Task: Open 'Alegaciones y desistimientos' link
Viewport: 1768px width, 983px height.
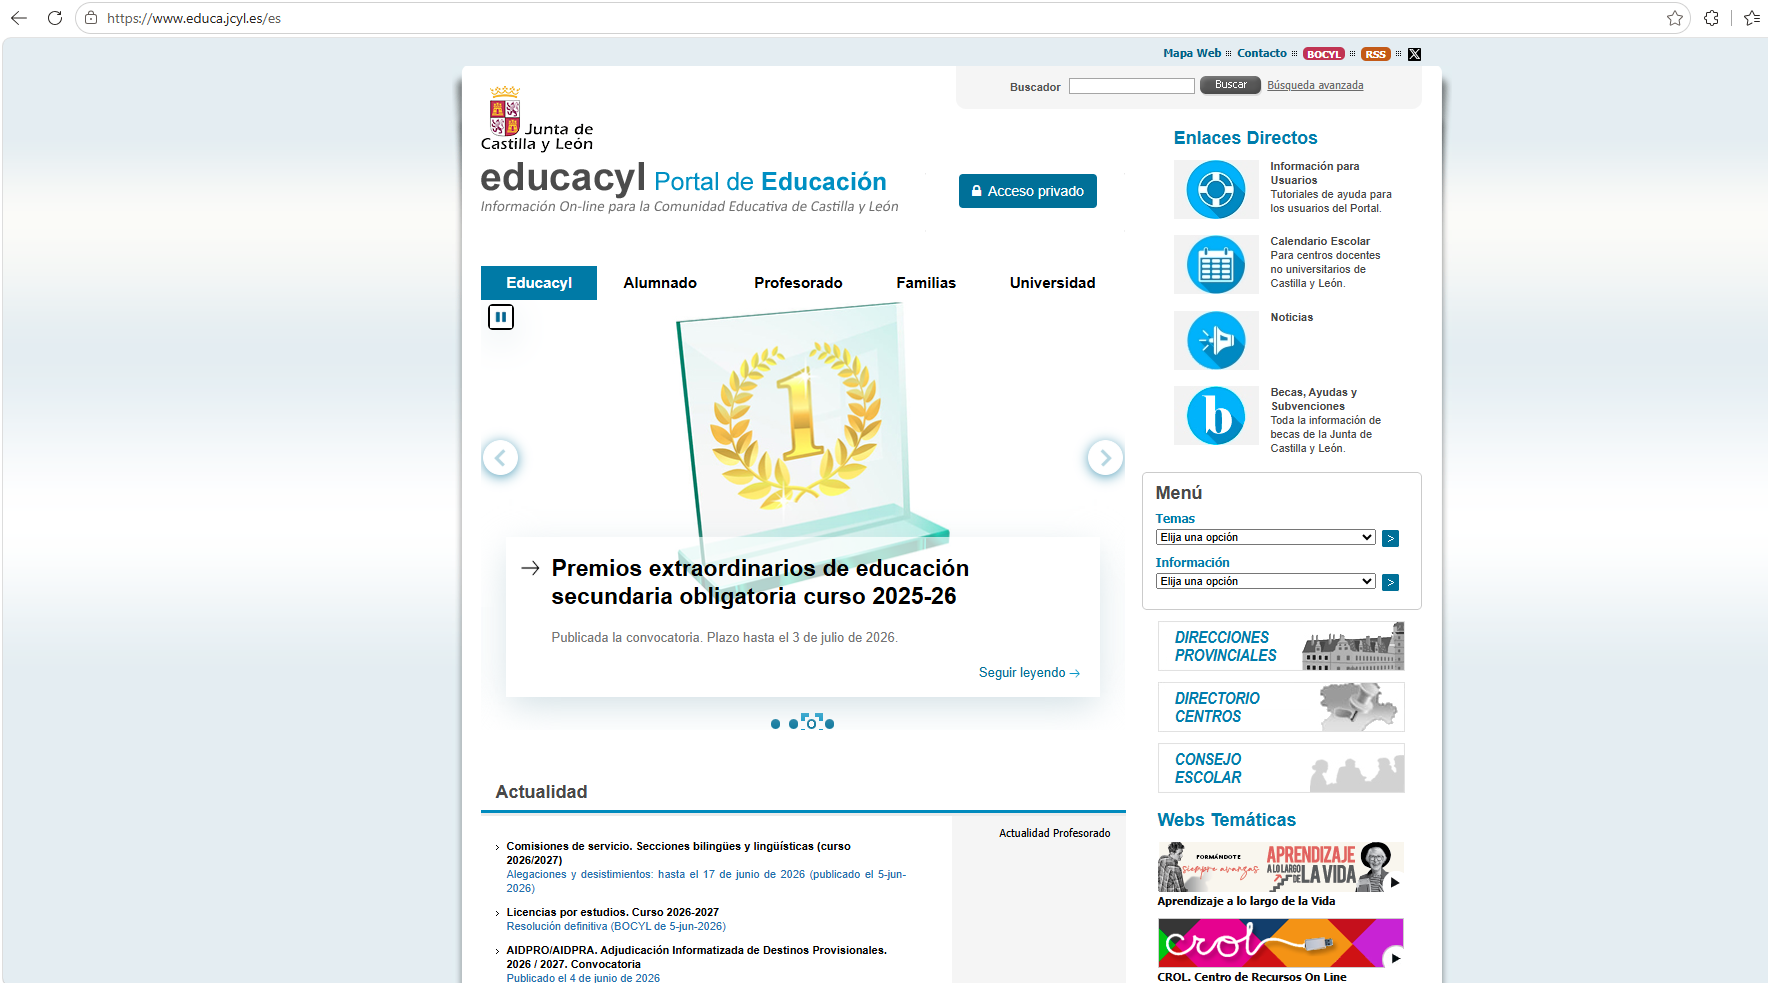Action: tap(706, 881)
